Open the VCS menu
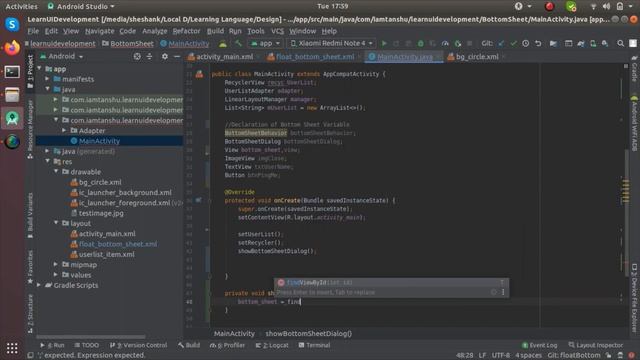 [277, 31]
